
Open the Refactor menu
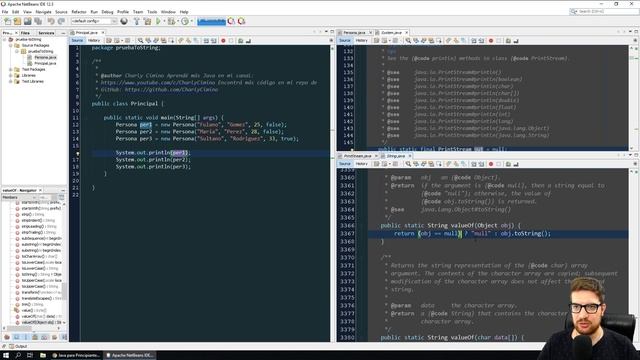point(79,12)
